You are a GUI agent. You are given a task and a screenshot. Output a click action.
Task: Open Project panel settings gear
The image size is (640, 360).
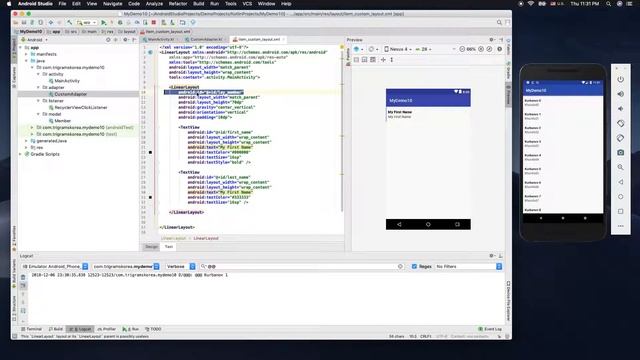[125, 40]
